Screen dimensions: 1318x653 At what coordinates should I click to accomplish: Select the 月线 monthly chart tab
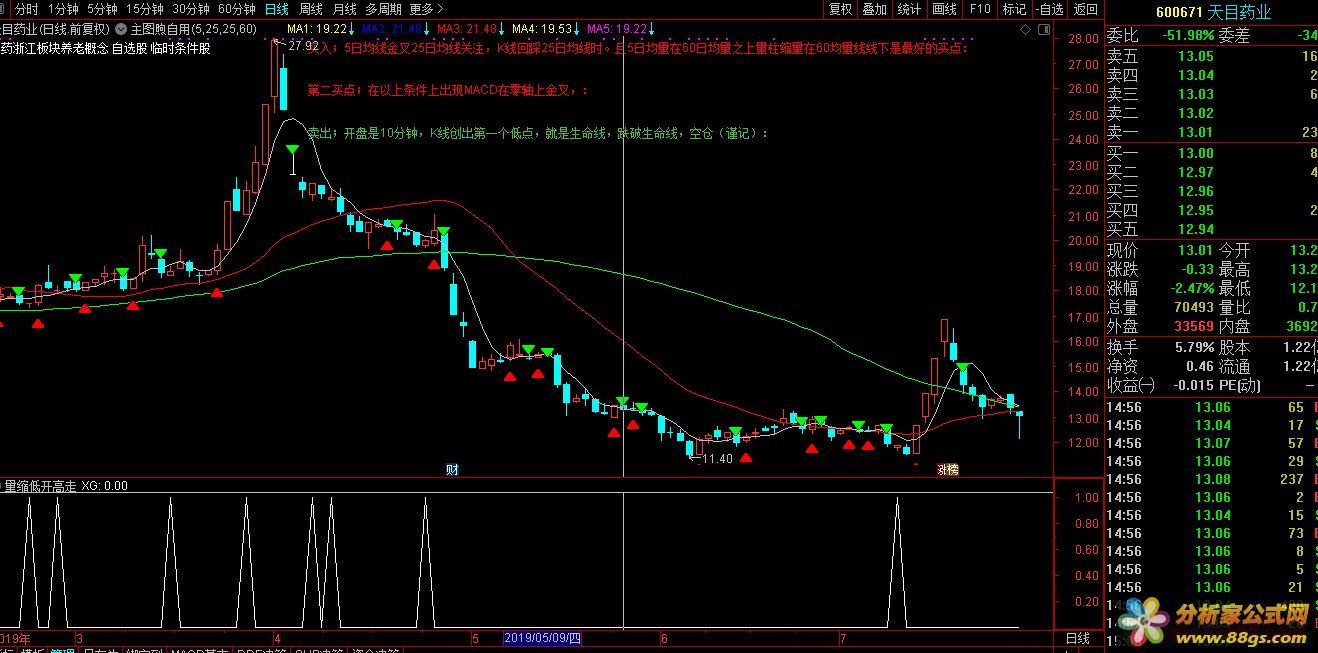(x=344, y=9)
